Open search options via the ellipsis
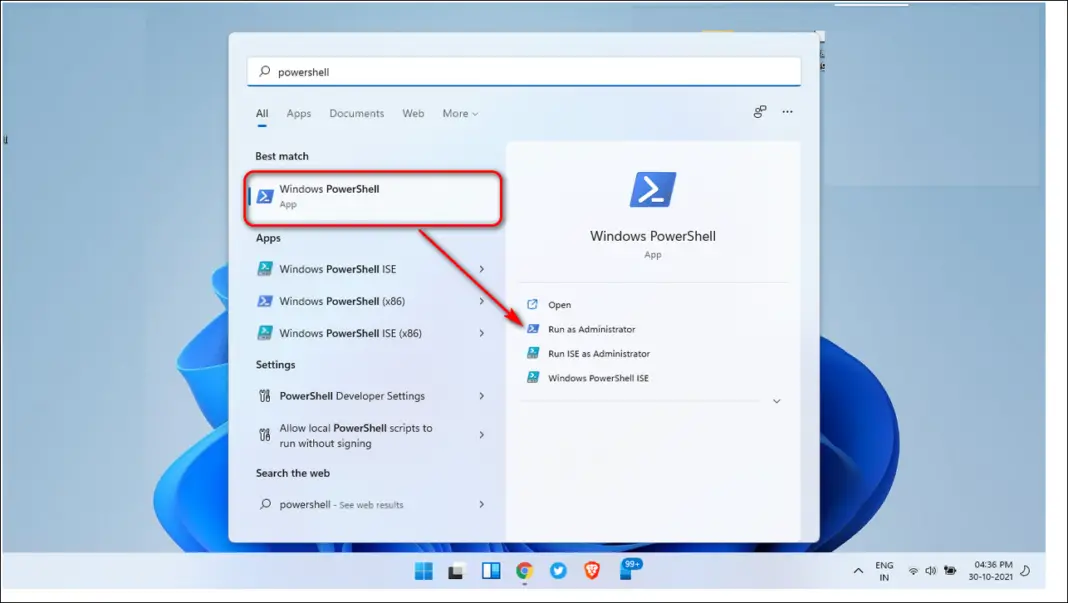Screen dimensions: 1068x603 pos(787,112)
